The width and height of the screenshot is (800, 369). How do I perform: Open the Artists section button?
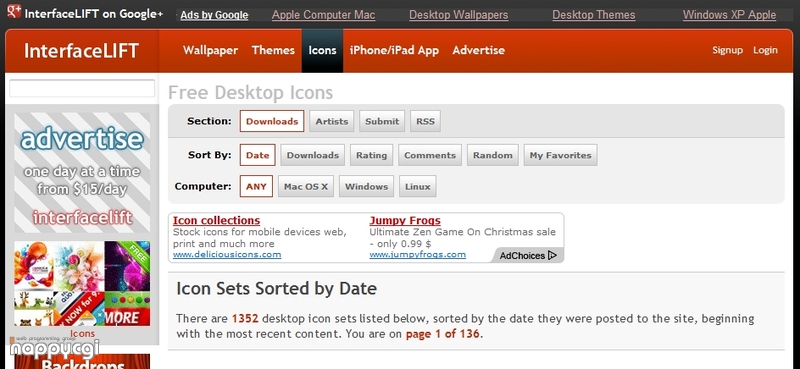click(332, 121)
